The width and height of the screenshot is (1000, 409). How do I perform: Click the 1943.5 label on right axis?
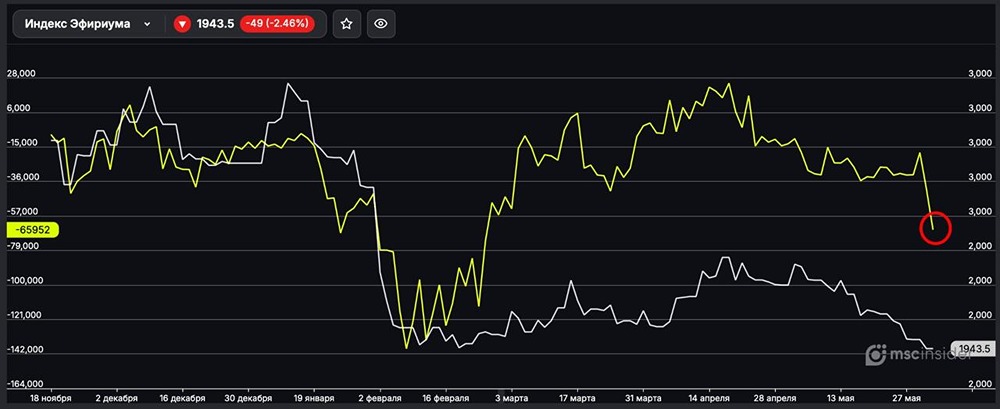[973, 348]
